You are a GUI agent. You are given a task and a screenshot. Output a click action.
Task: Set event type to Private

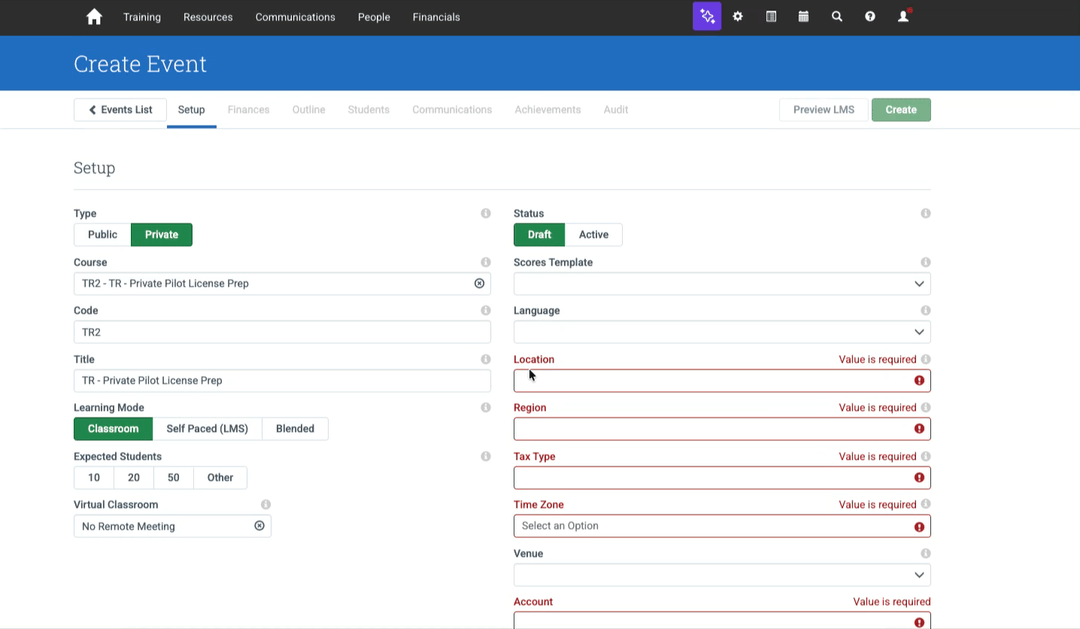point(161,234)
